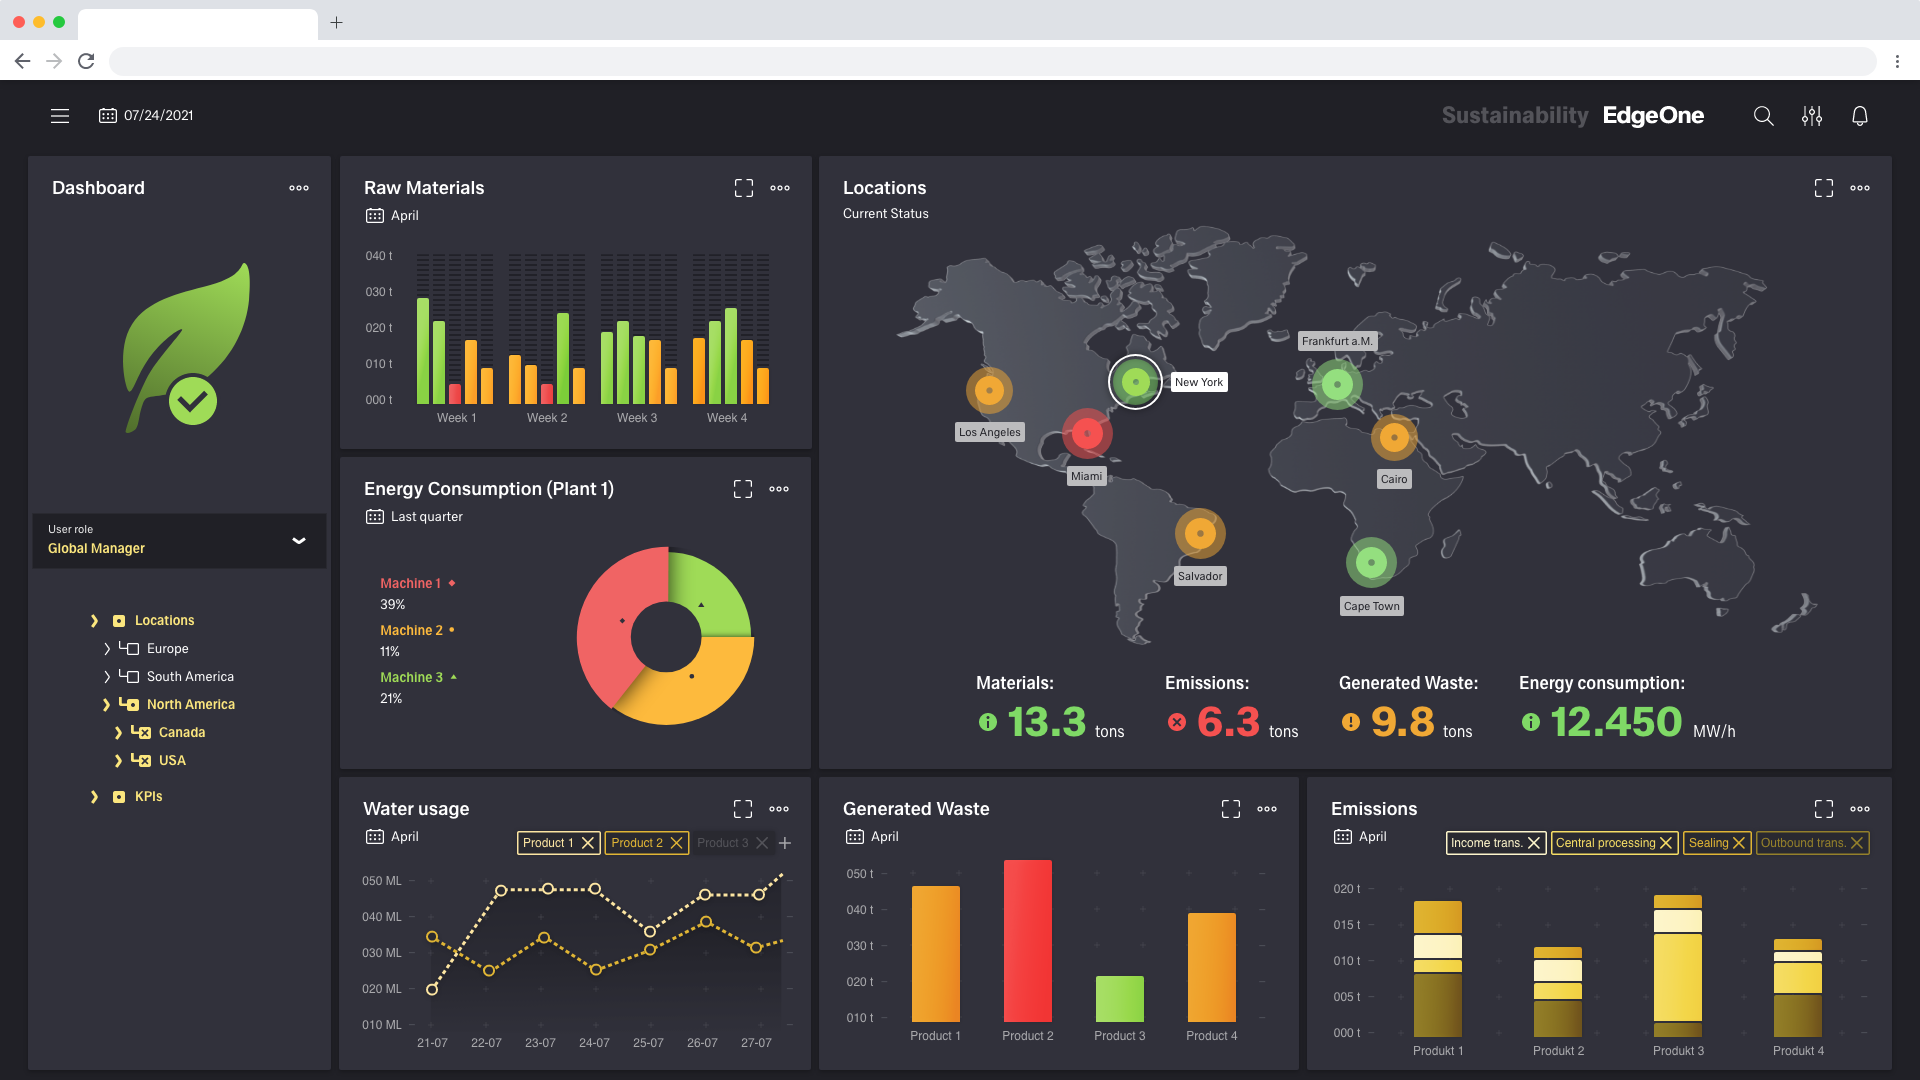Expand the KPIs tree node

coord(94,797)
